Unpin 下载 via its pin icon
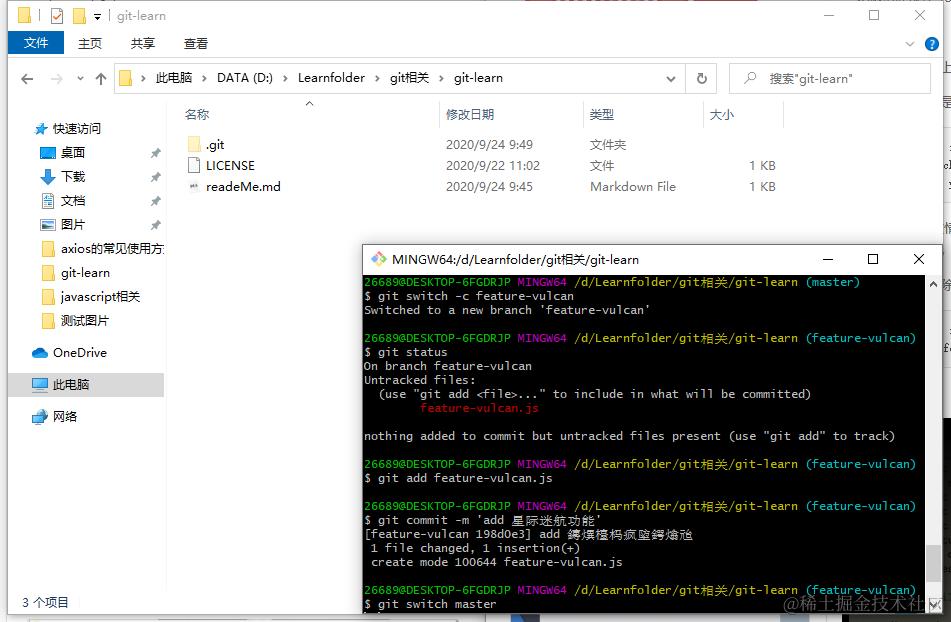 pyautogui.click(x=156, y=177)
